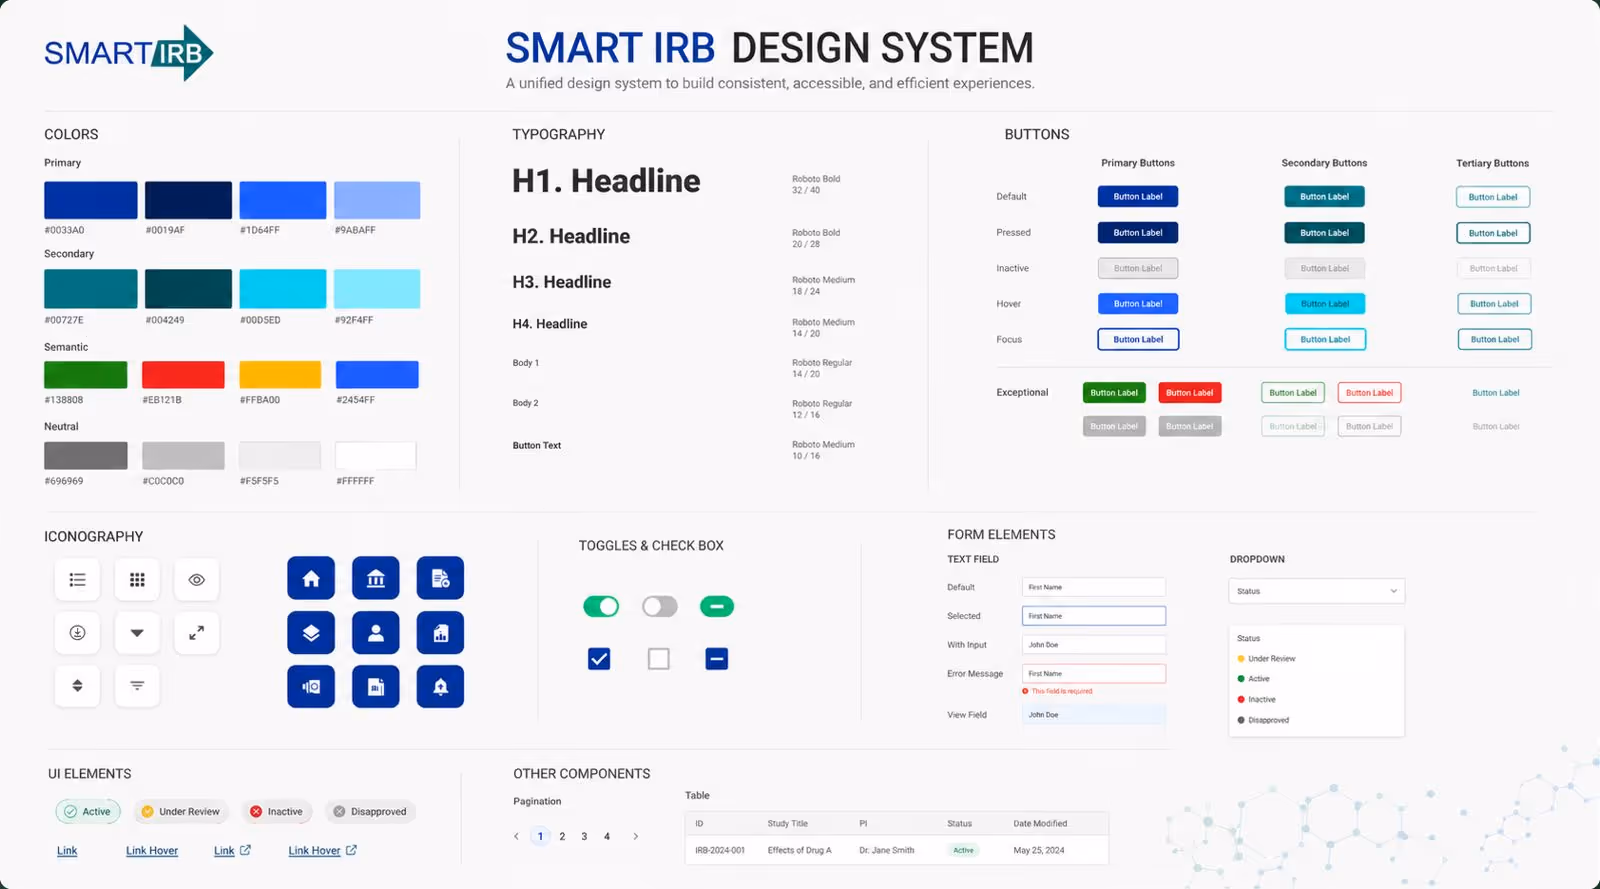The image size is (1600, 889).
Task: Click the solid down caret icon
Action: coord(137,633)
